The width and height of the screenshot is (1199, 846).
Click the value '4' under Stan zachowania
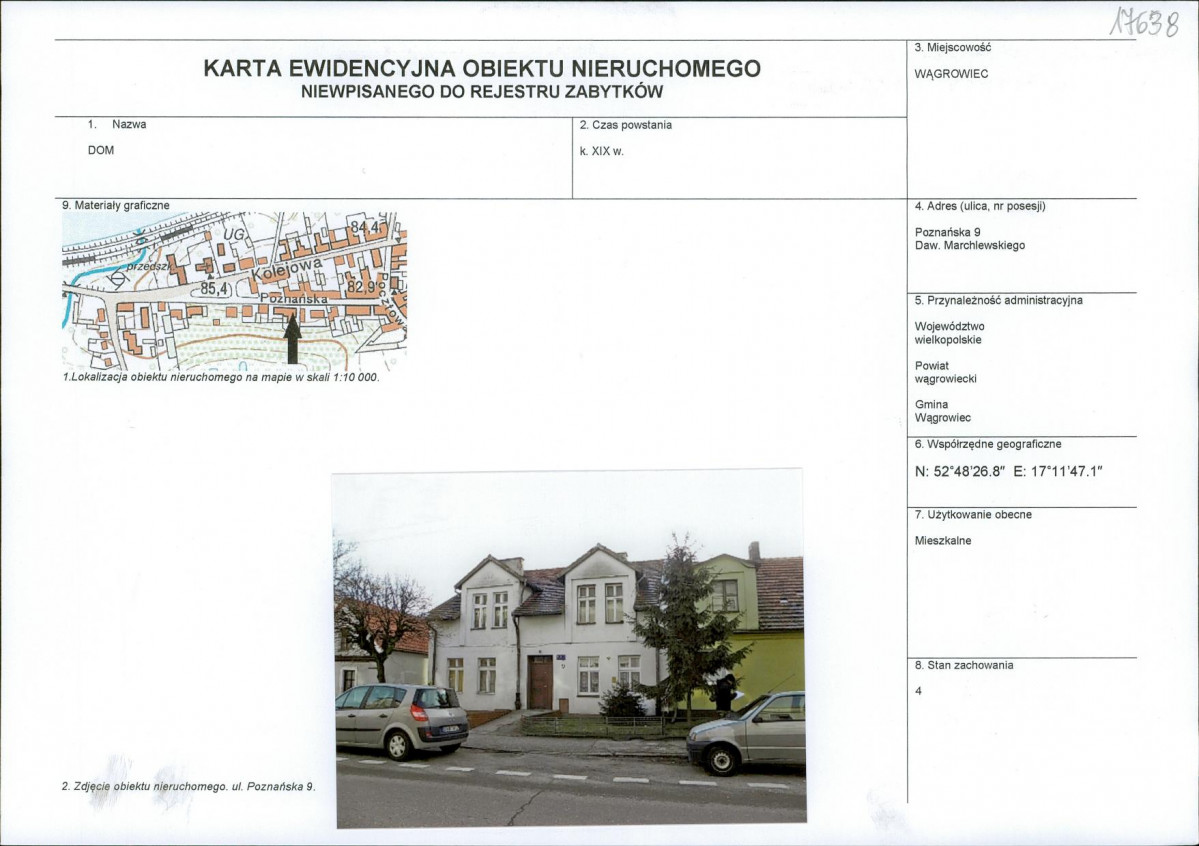point(918,691)
